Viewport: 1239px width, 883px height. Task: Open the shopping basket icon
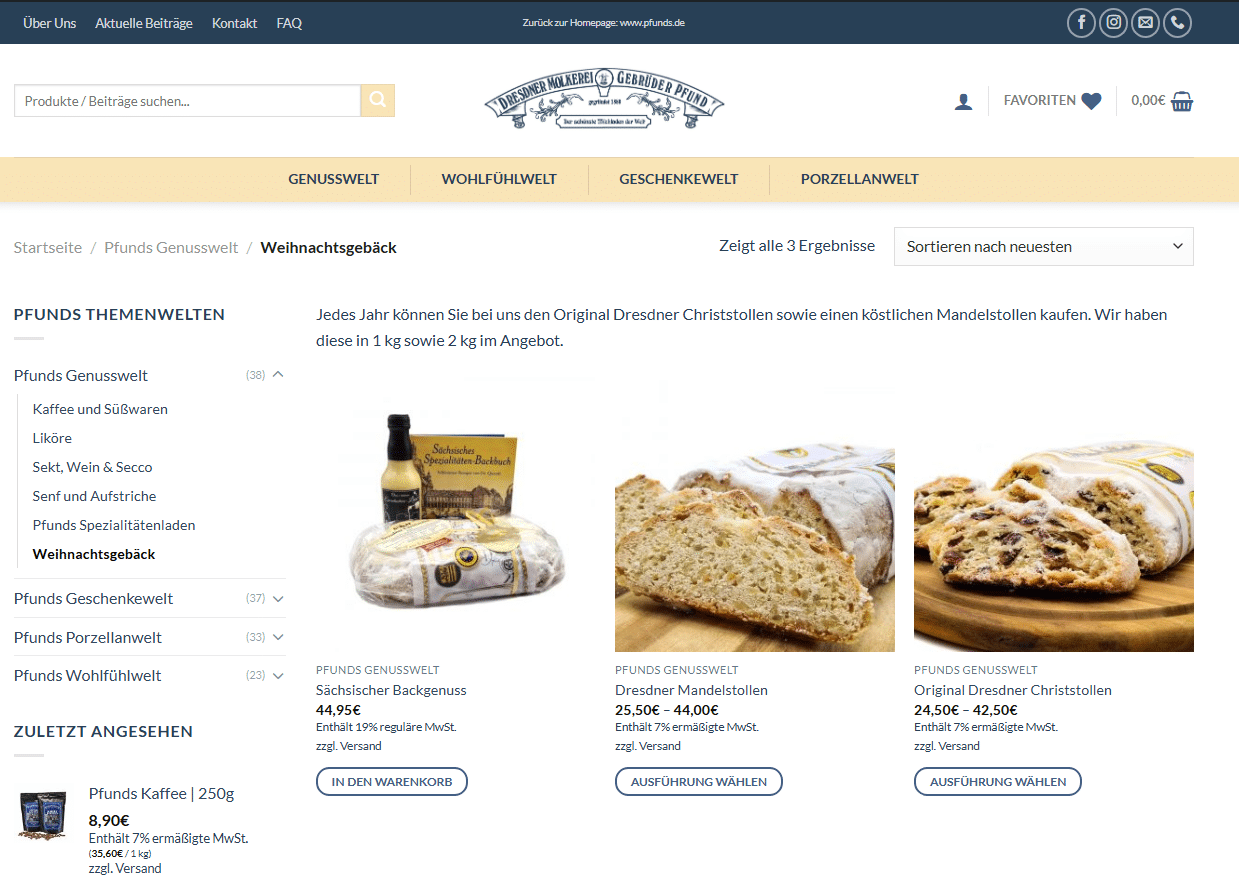point(1182,101)
